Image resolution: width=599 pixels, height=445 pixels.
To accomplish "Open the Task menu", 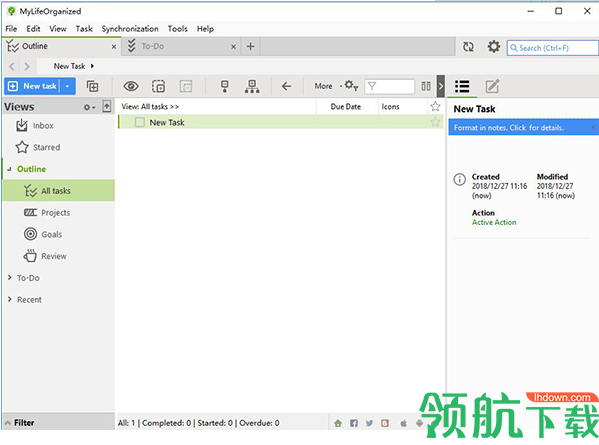I will pos(84,29).
